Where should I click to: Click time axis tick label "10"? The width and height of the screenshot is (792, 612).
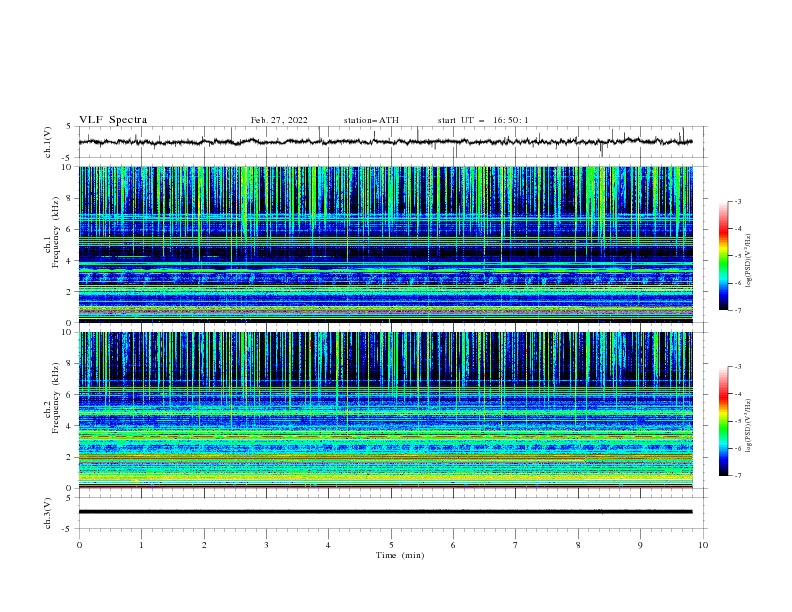tap(703, 545)
